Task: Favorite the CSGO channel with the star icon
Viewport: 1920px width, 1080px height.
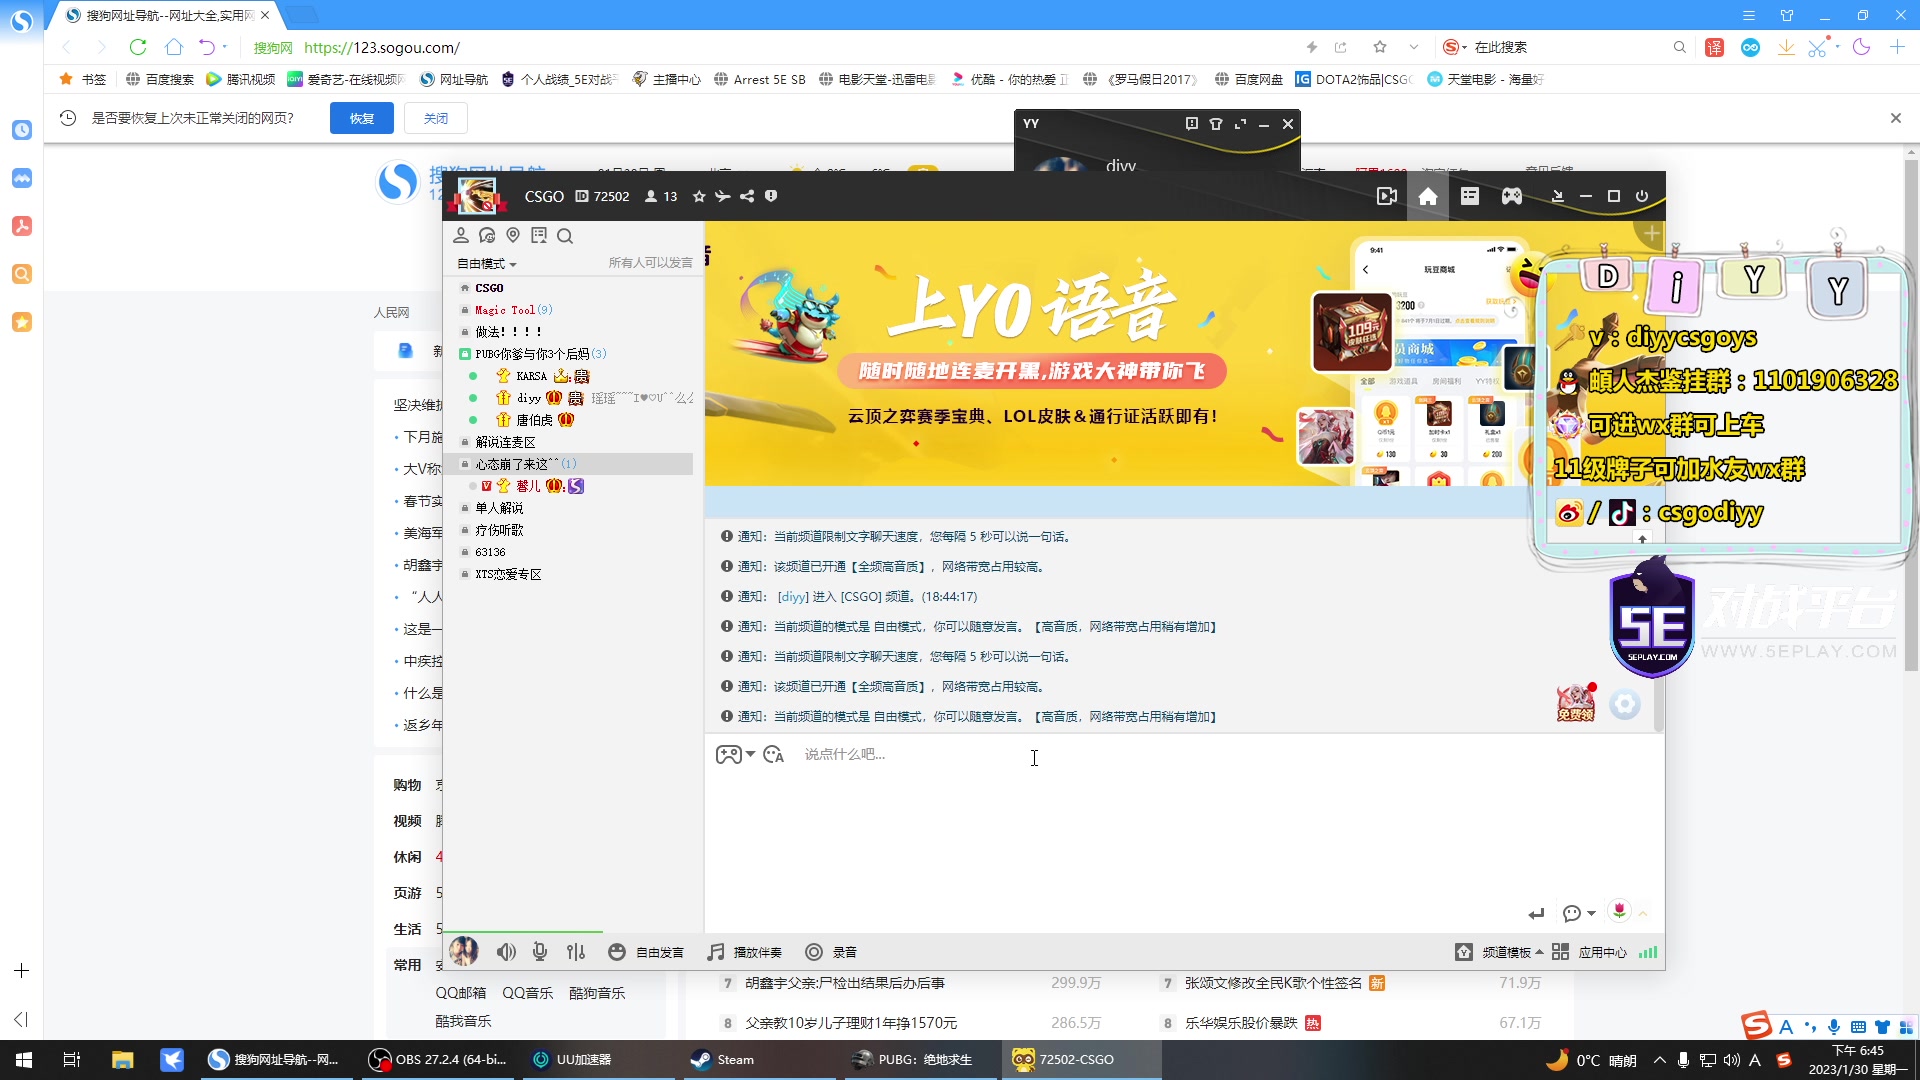Action: pos(699,197)
